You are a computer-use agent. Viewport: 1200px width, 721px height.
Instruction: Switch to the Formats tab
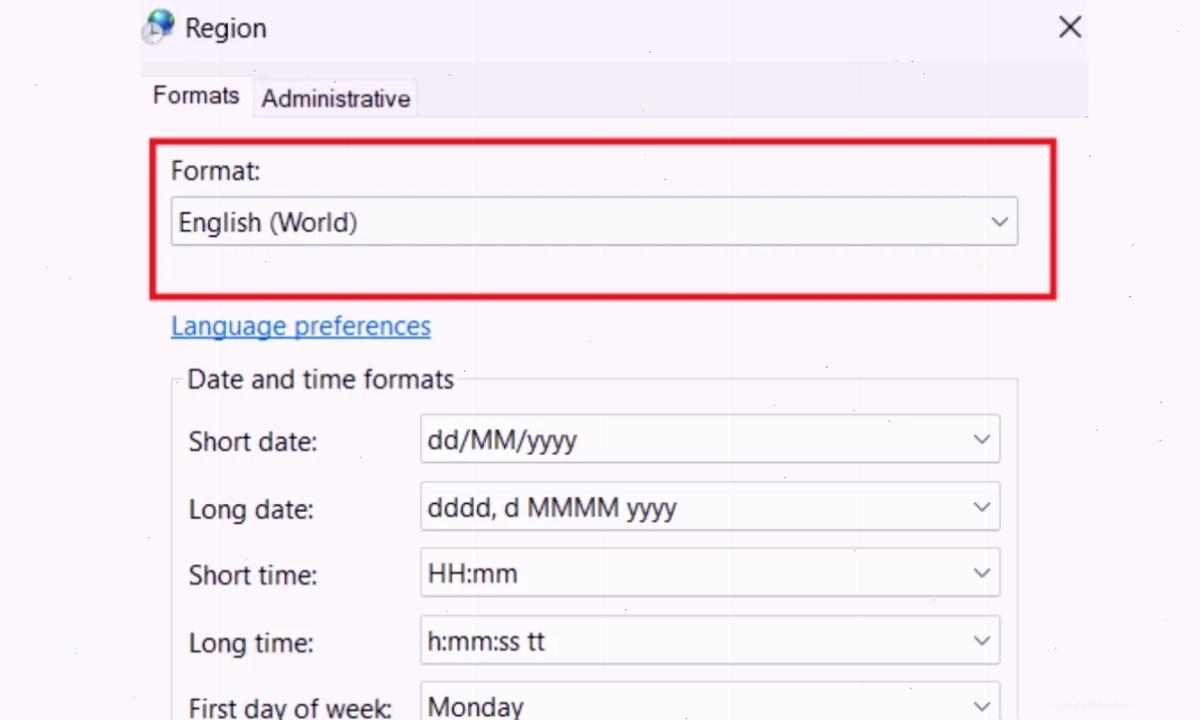[x=196, y=96]
